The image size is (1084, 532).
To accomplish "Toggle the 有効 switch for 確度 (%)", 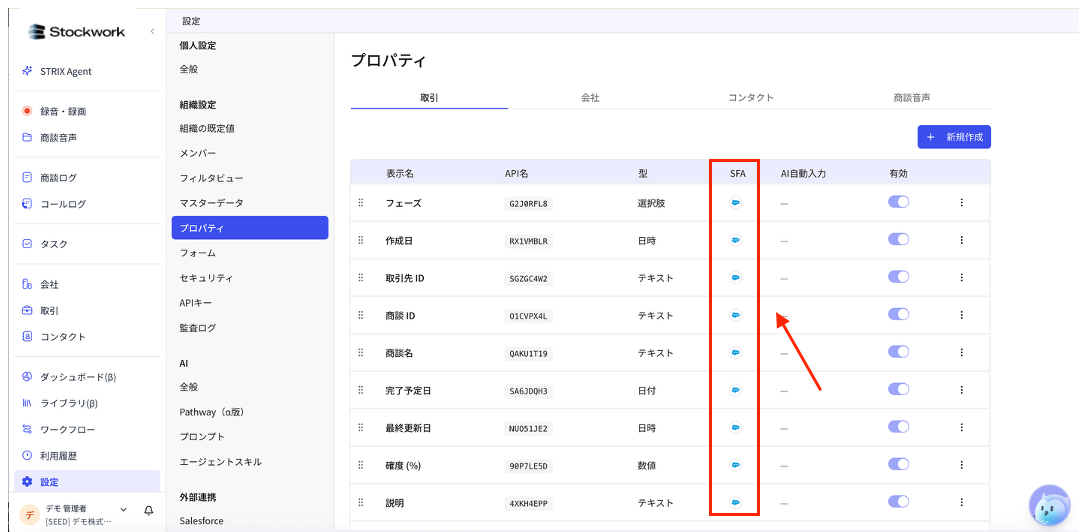I will pos(898,464).
